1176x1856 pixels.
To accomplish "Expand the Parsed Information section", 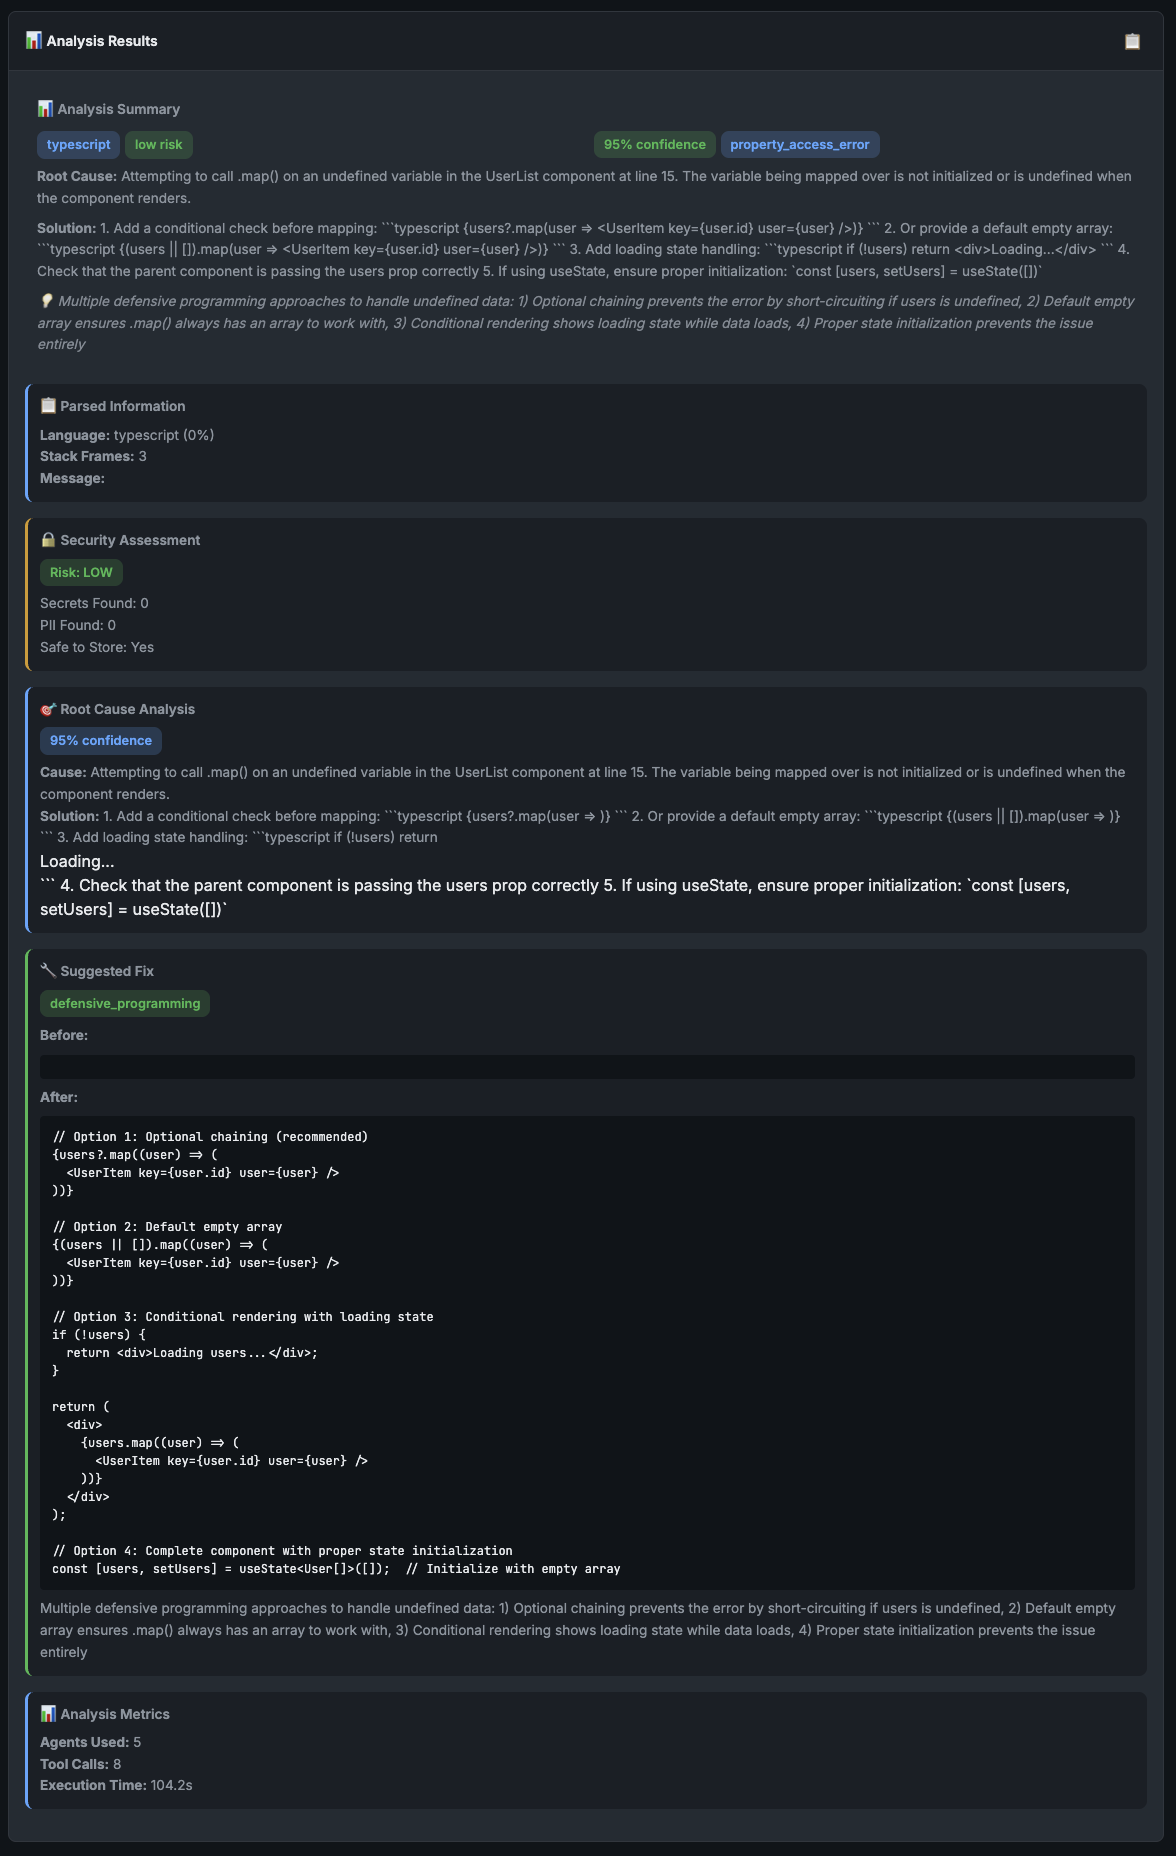I will (x=122, y=406).
